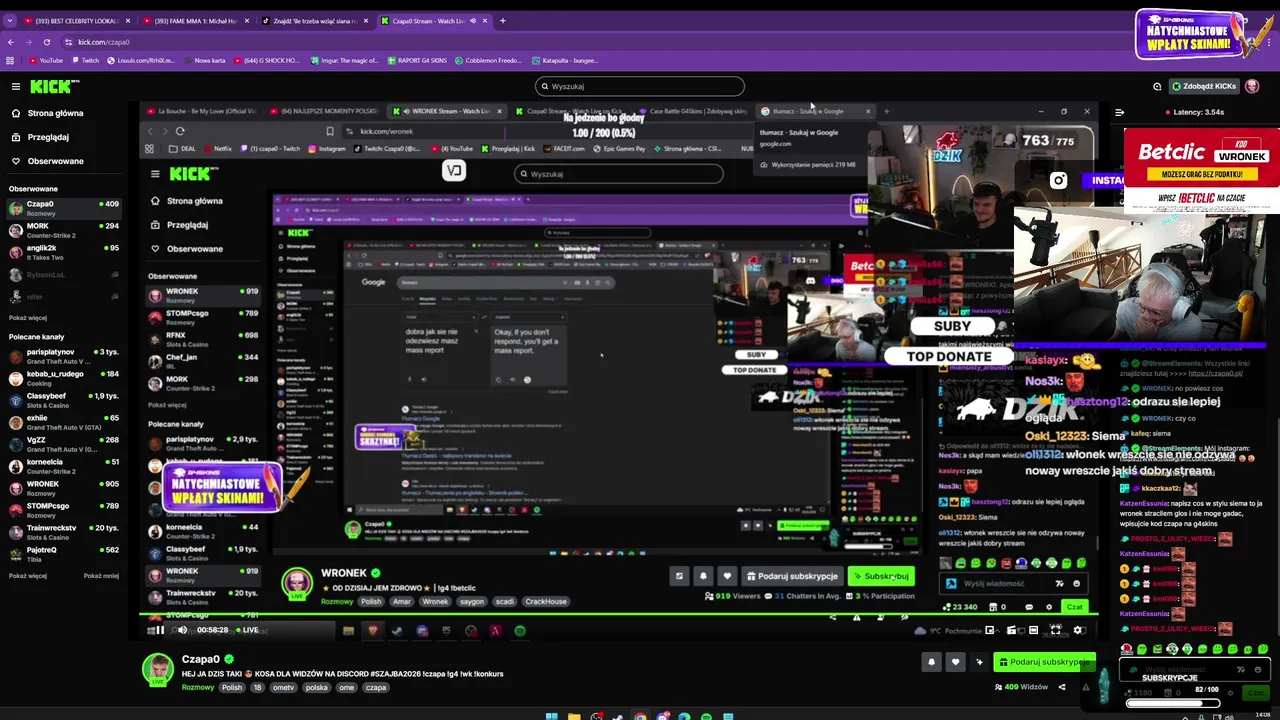Open the Twitch bookmark
This screenshot has width=1280, height=720.
tap(85, 60)
